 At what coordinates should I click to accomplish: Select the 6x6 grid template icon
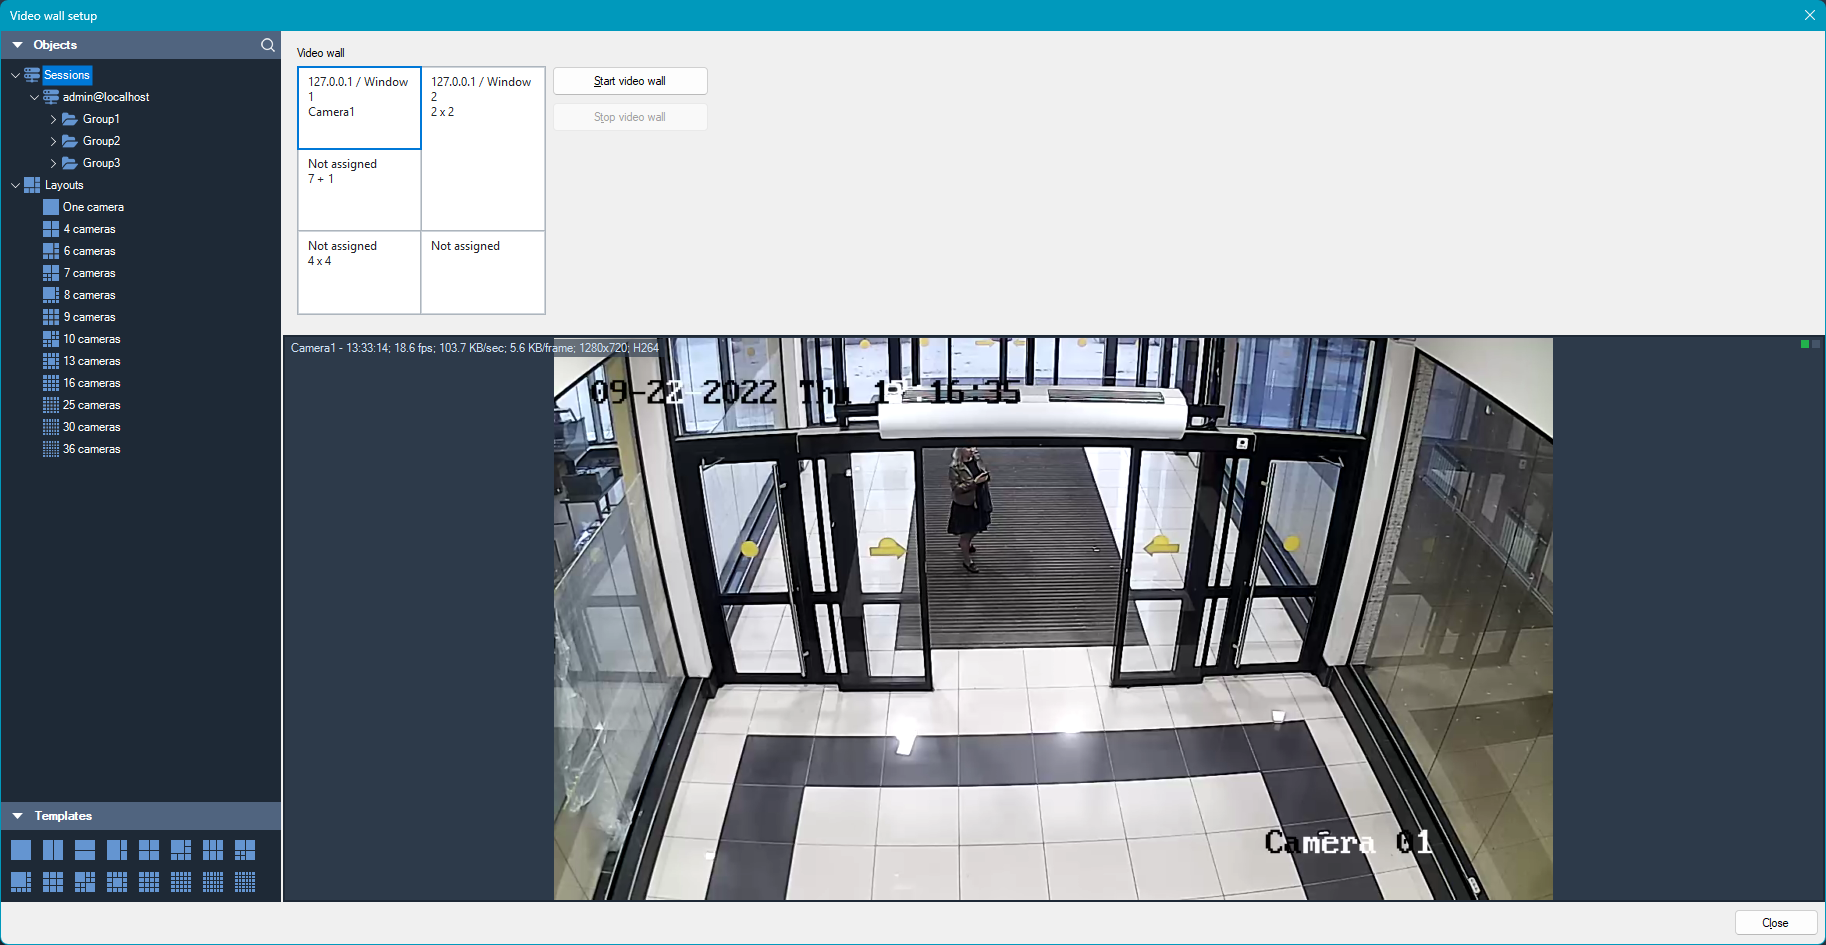click(245, 882)
